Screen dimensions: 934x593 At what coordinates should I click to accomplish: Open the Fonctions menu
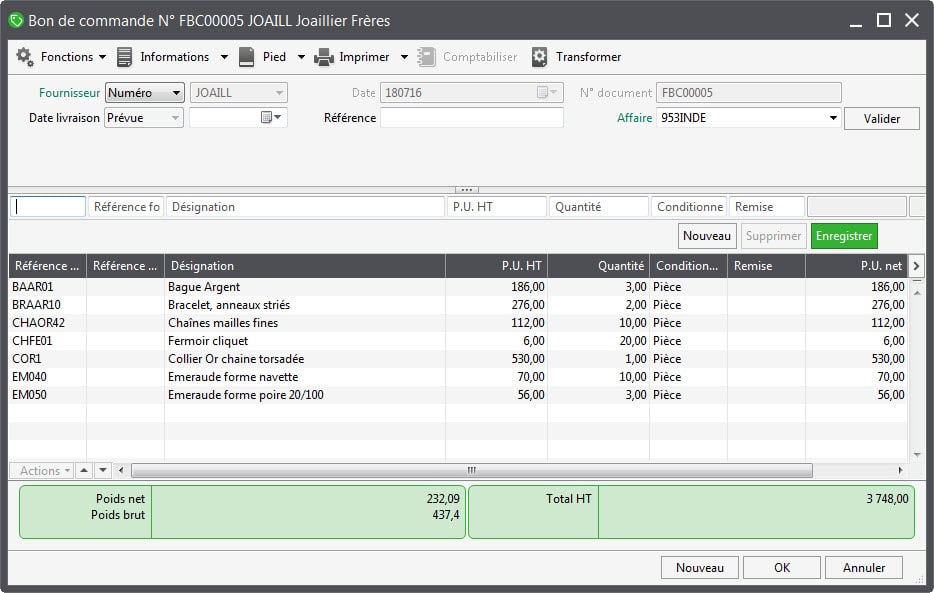[69, 57]
